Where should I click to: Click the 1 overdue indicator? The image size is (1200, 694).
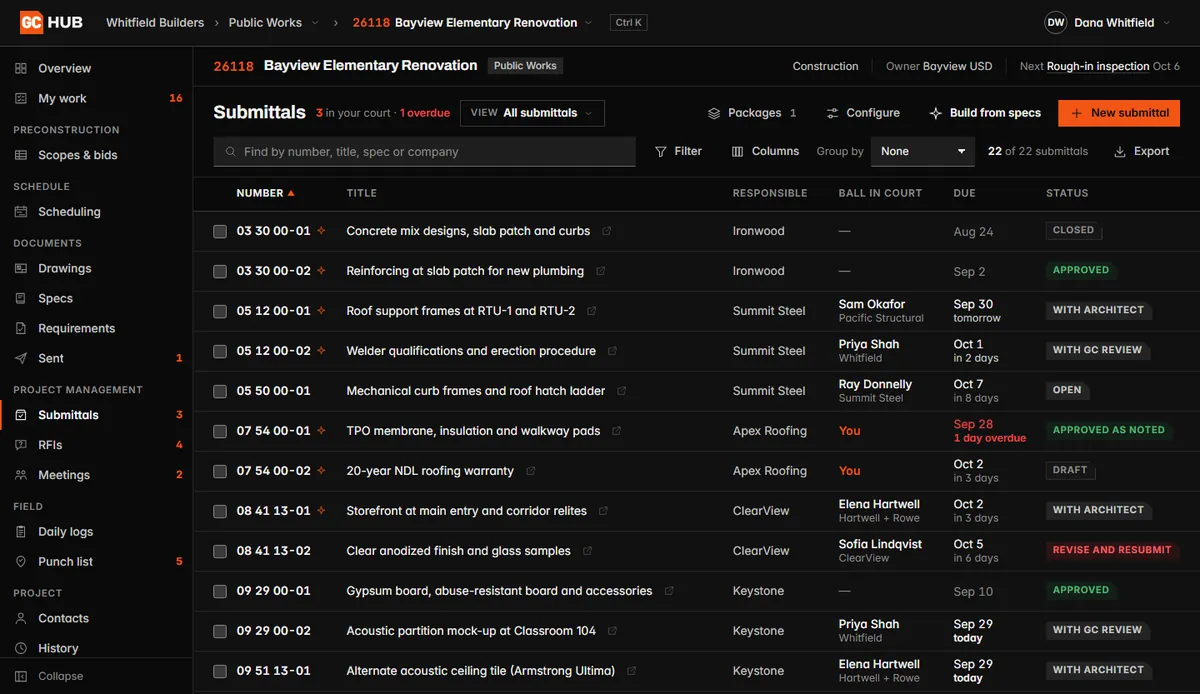click(x=425, y=113)
